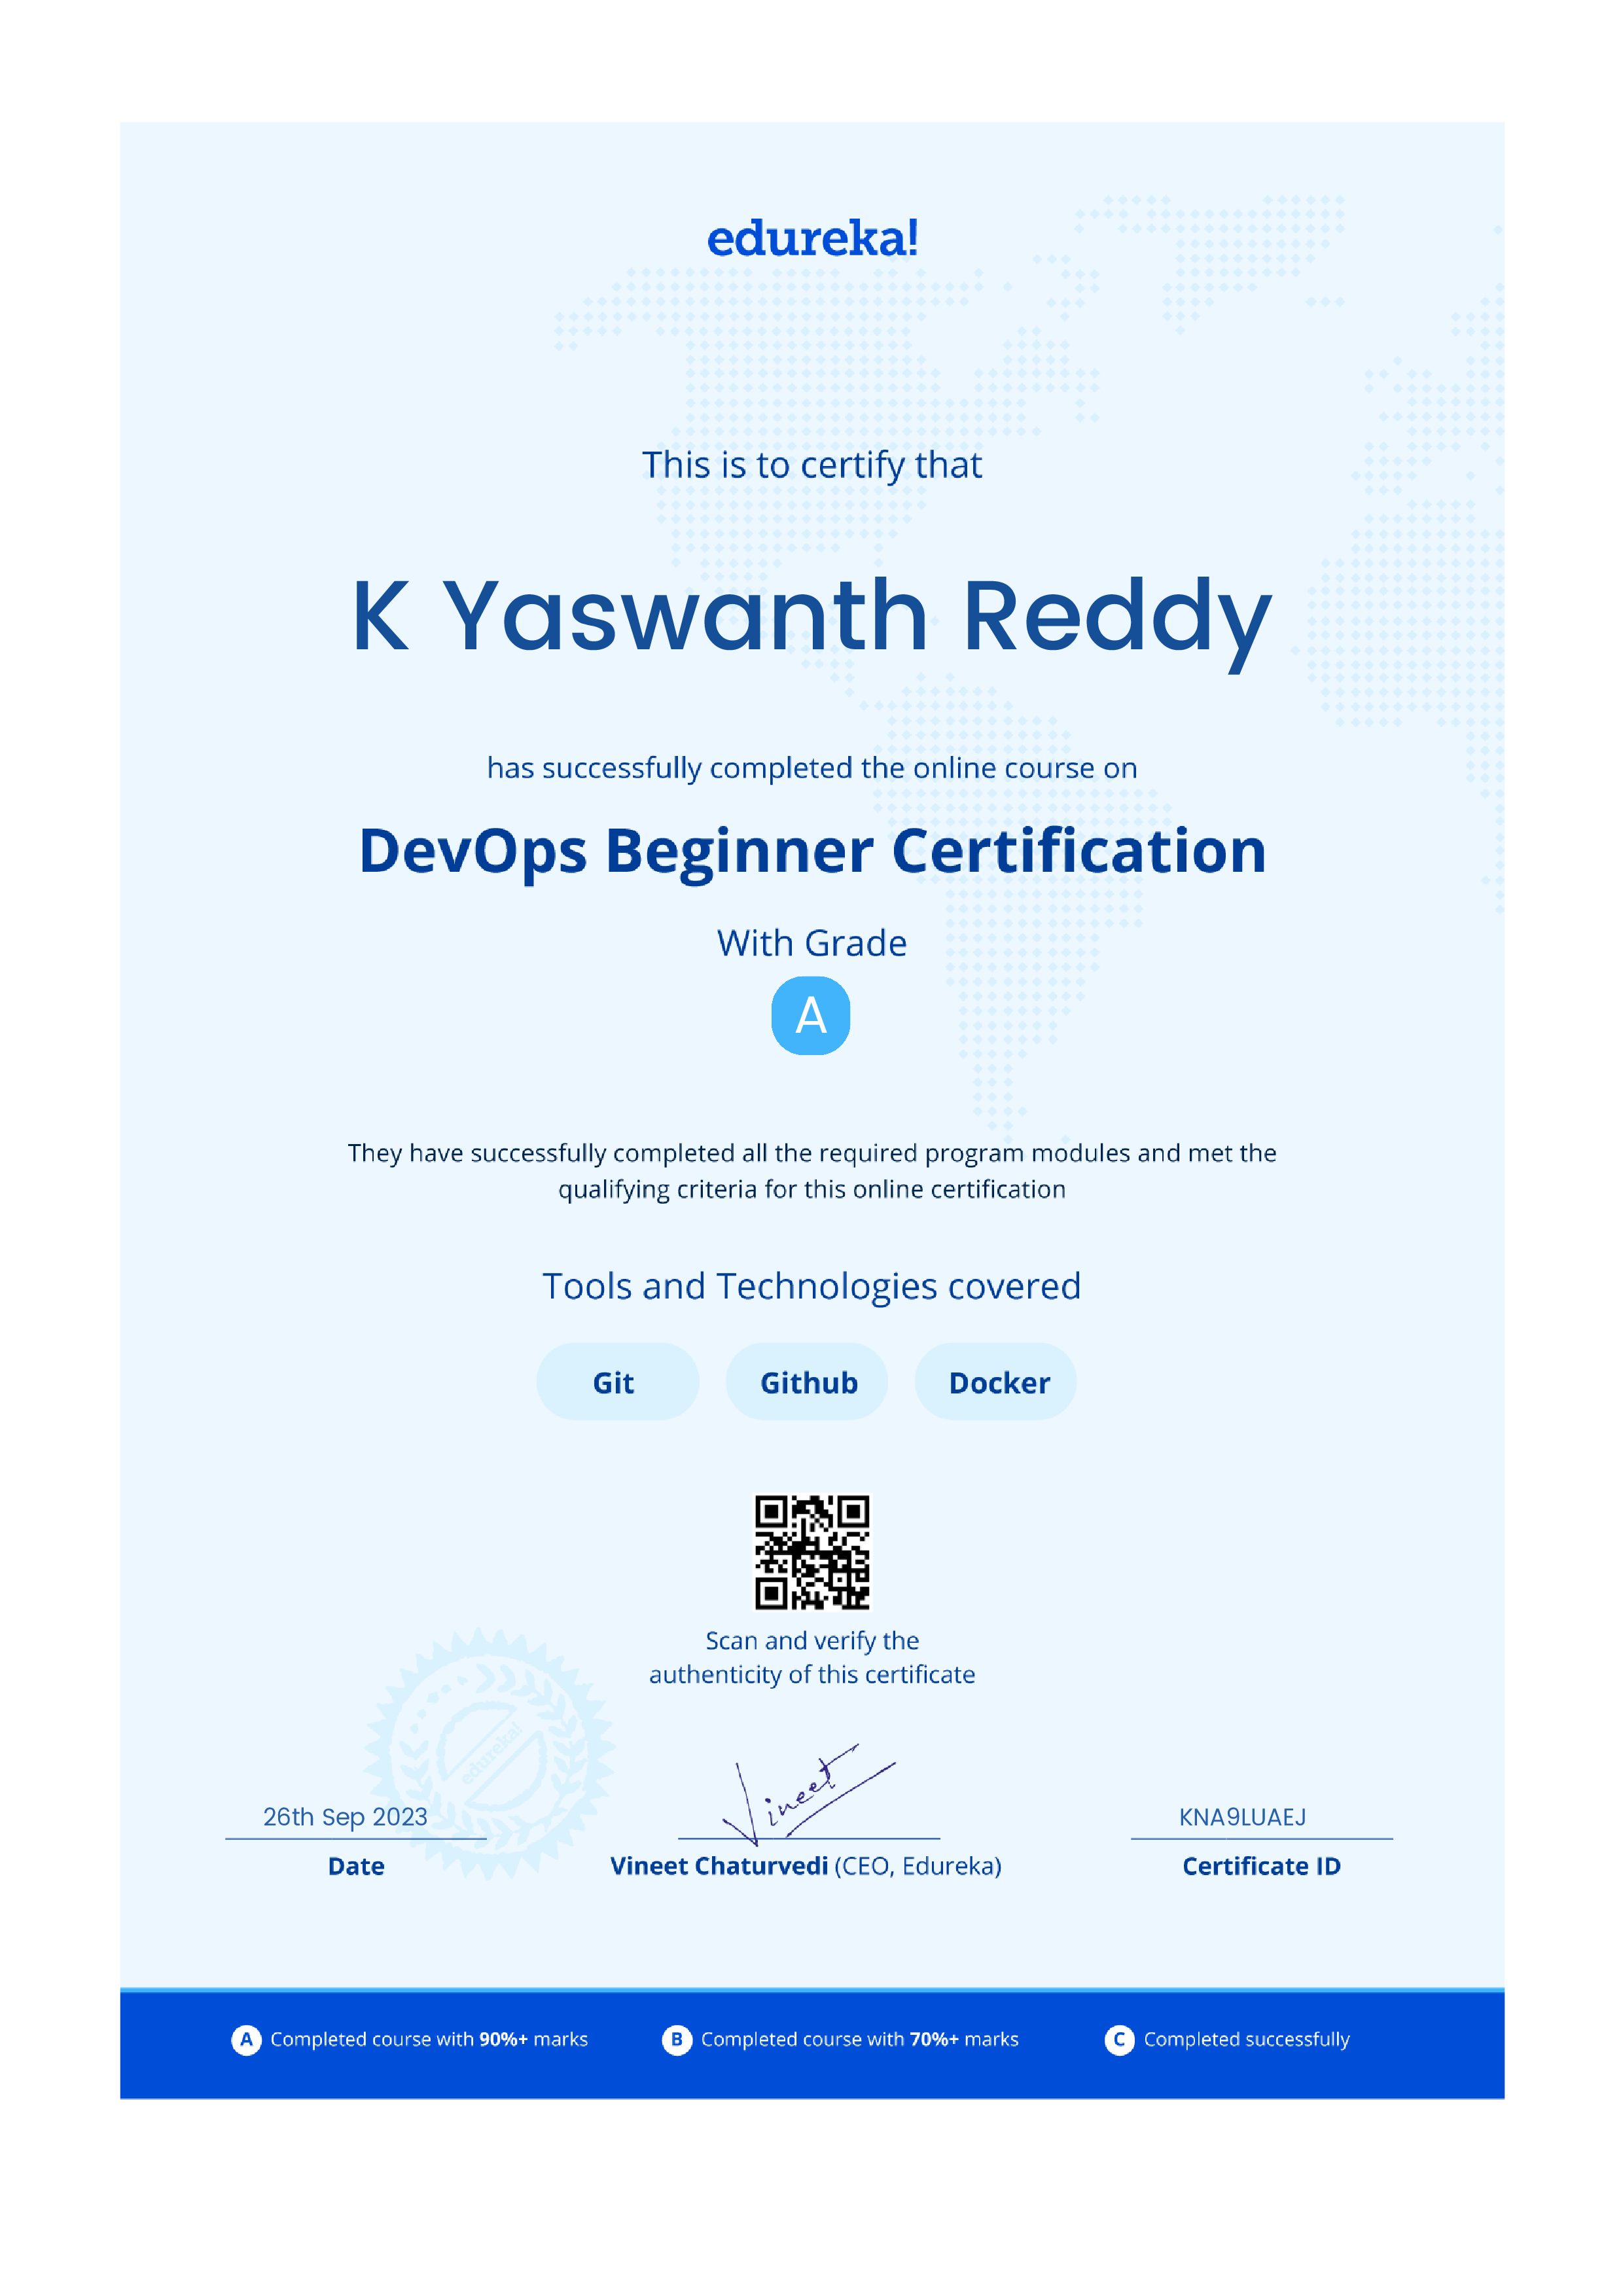Click the footer C legend circle icon
1623x2296 pixels.
1119,2039
